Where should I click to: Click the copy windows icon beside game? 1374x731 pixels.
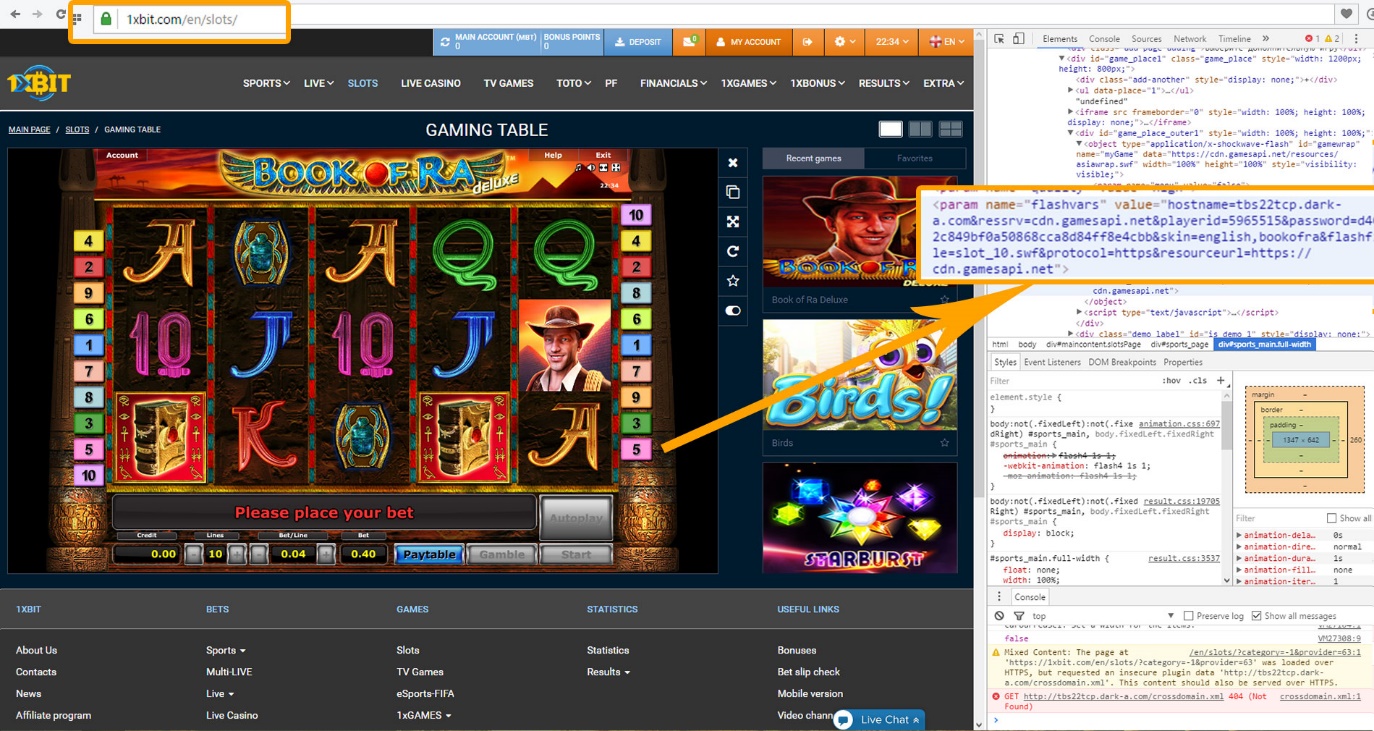tap(732, 192)
